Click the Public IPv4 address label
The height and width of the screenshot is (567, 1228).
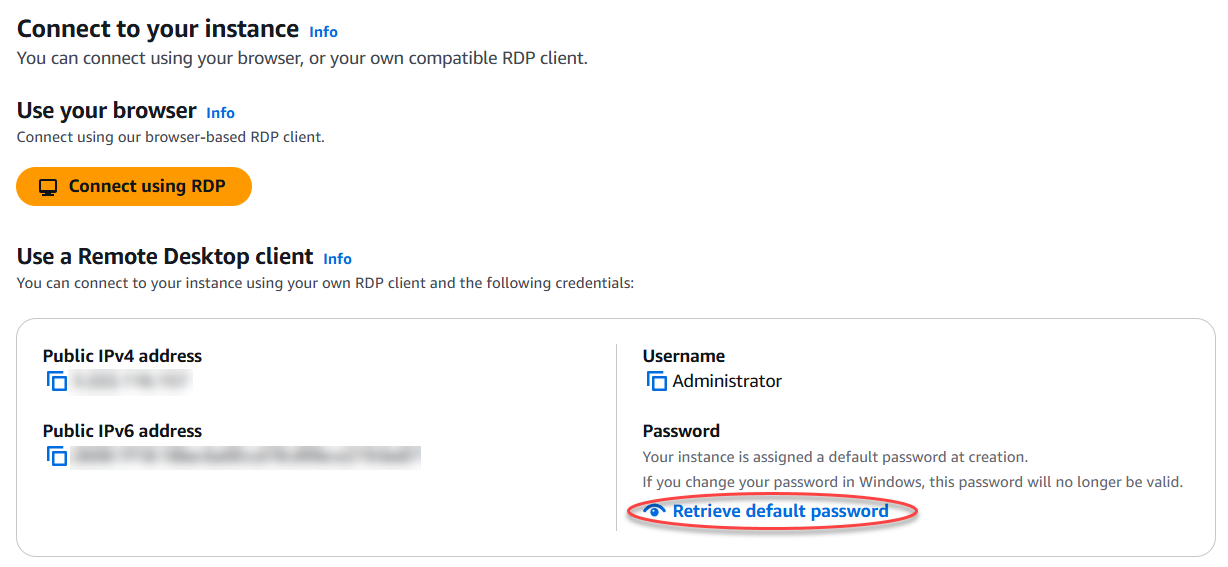pyautogui.click(x=122, y=356)
